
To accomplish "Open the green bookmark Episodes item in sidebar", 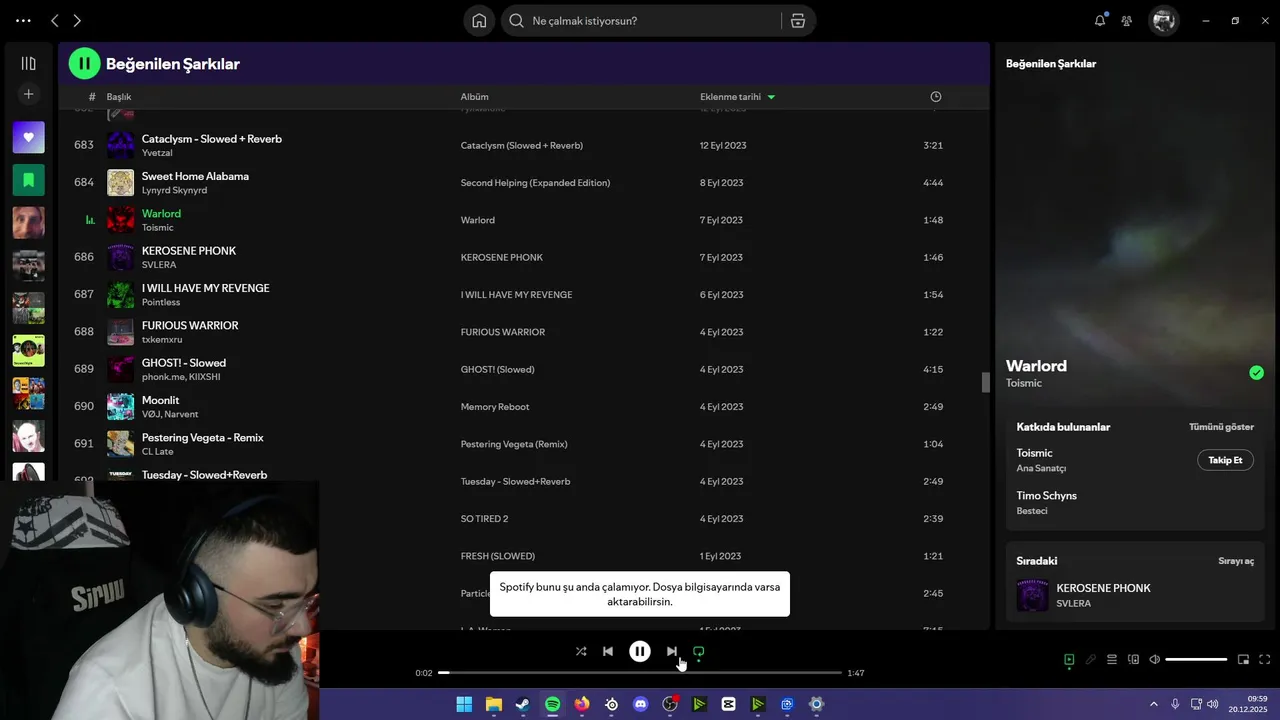I will tap(28, 180).
